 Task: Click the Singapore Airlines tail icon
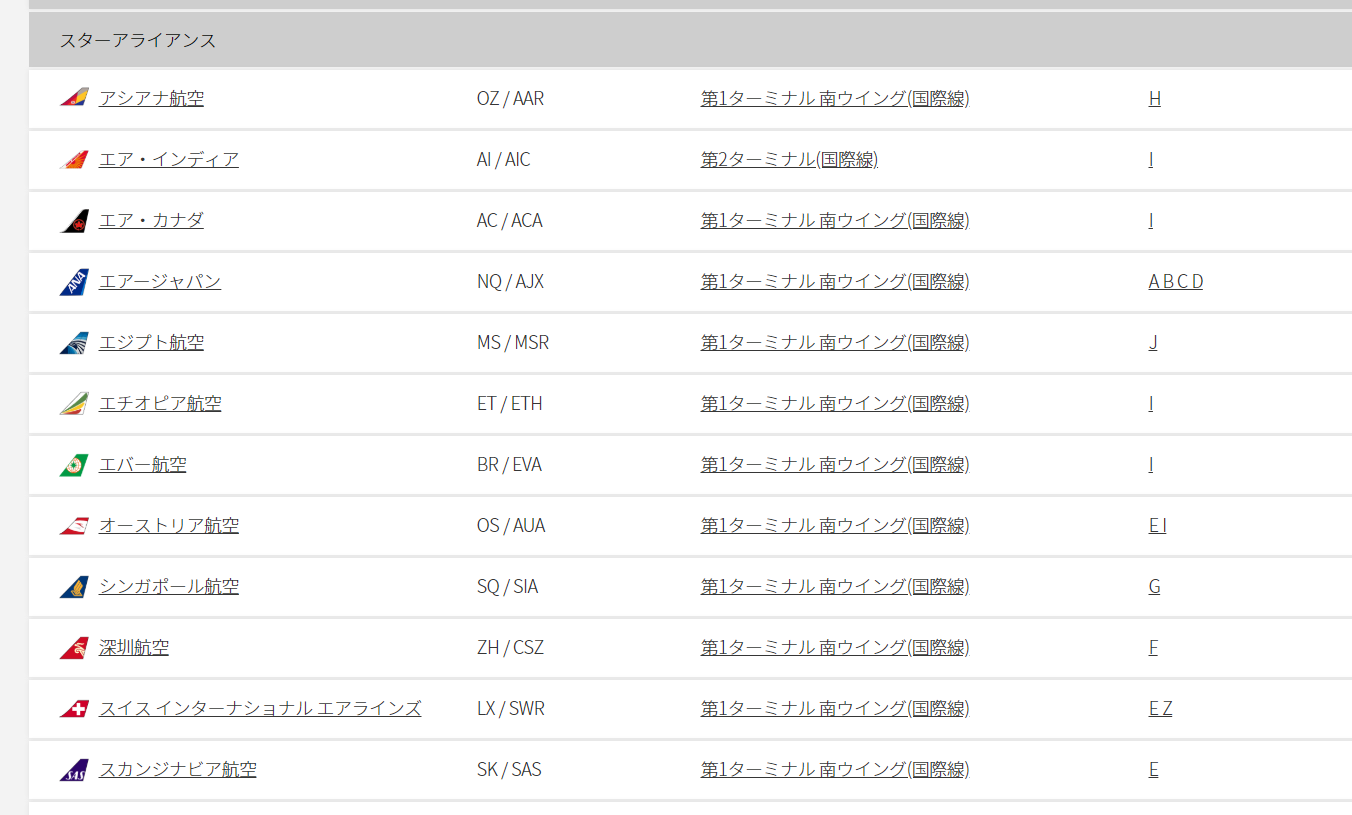(74, 587)
